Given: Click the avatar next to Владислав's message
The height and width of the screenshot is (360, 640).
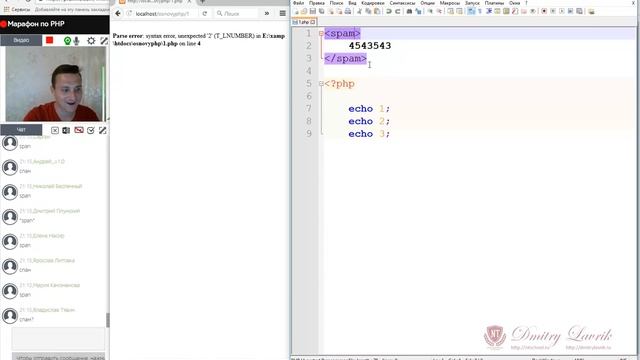Looking at the screenshot, I should (x=10, y=316).
